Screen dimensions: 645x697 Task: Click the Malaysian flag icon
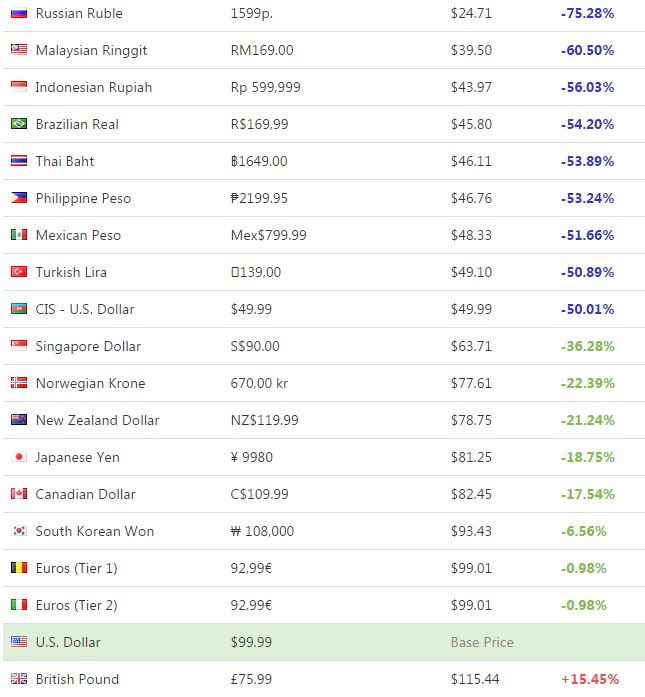[x=19, y=49]
